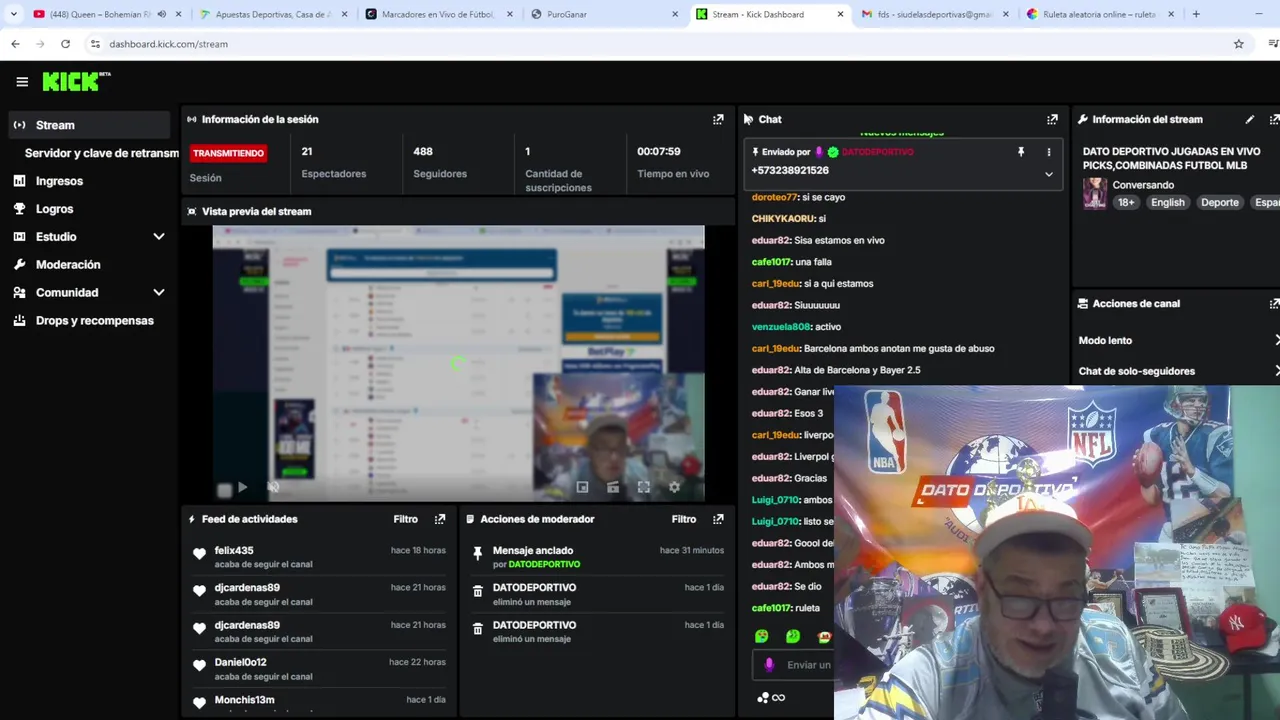Viewport: 1280px width, 720px height.
Task: Open stream preview settings gear
Action: (675, 487)
